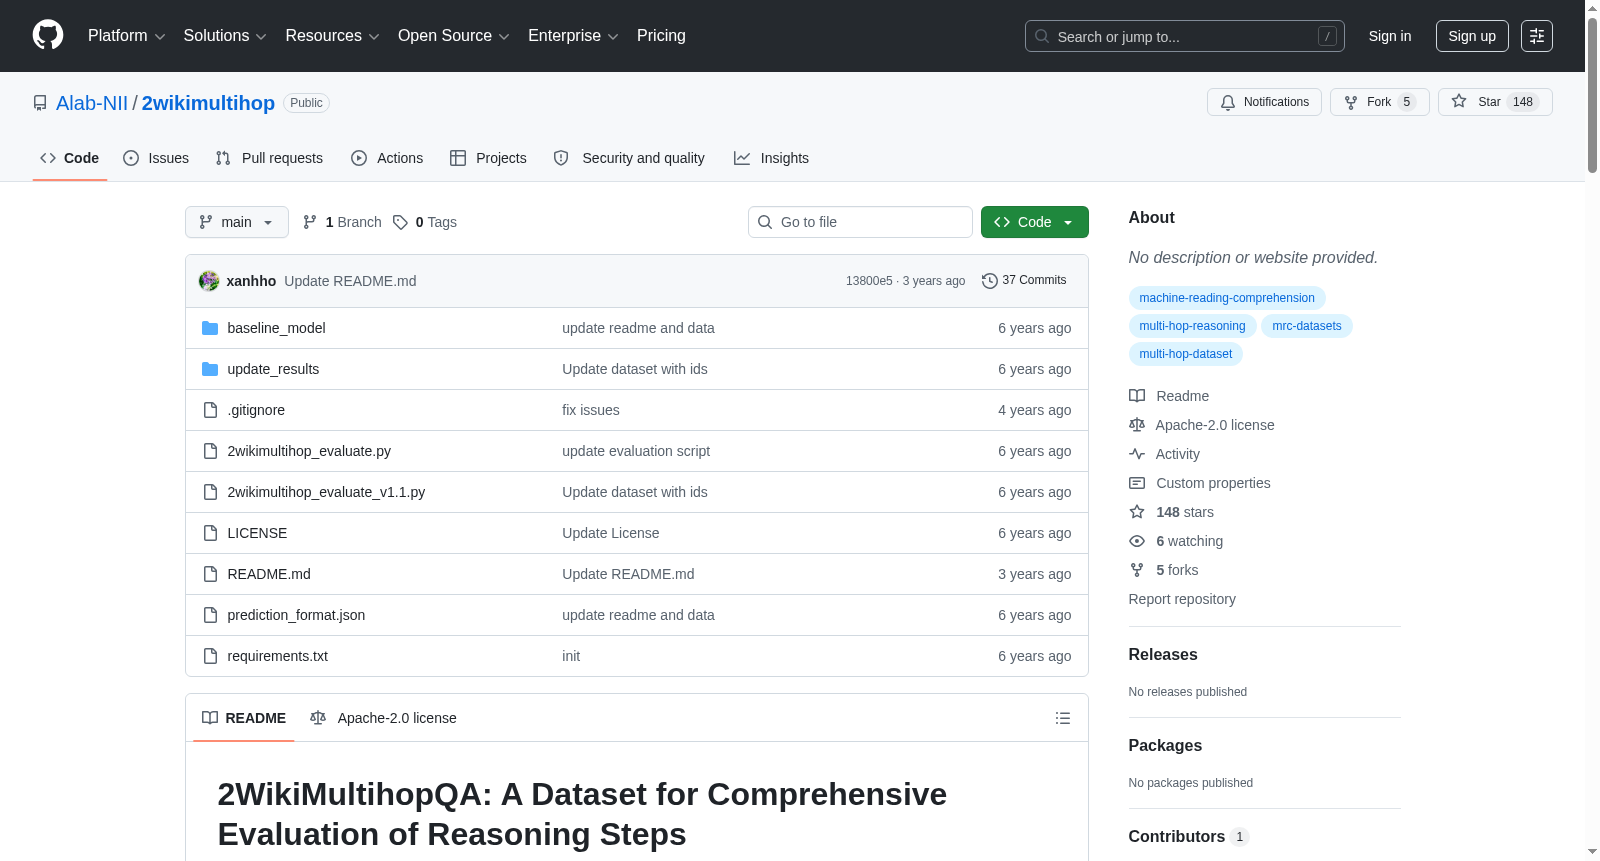Open the Code repository tab
1600x861 pixels.
(x=70, y=158)
